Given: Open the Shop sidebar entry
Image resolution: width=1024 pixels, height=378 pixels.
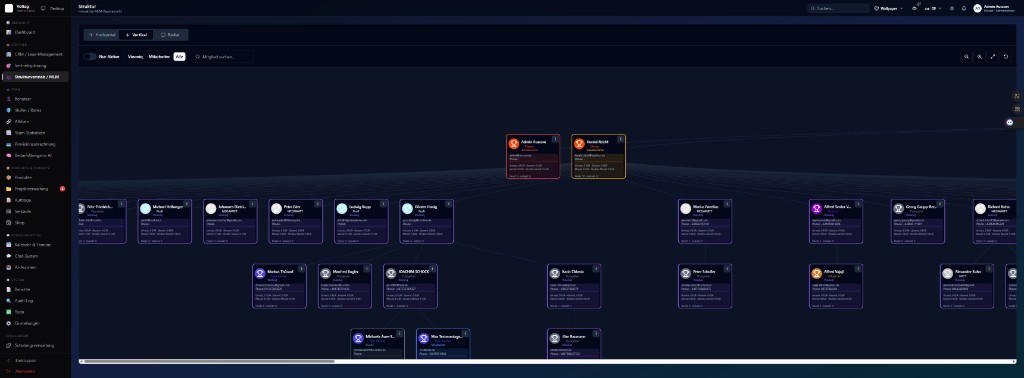Looking at the screenshot, I should click(x=35, y=223).
